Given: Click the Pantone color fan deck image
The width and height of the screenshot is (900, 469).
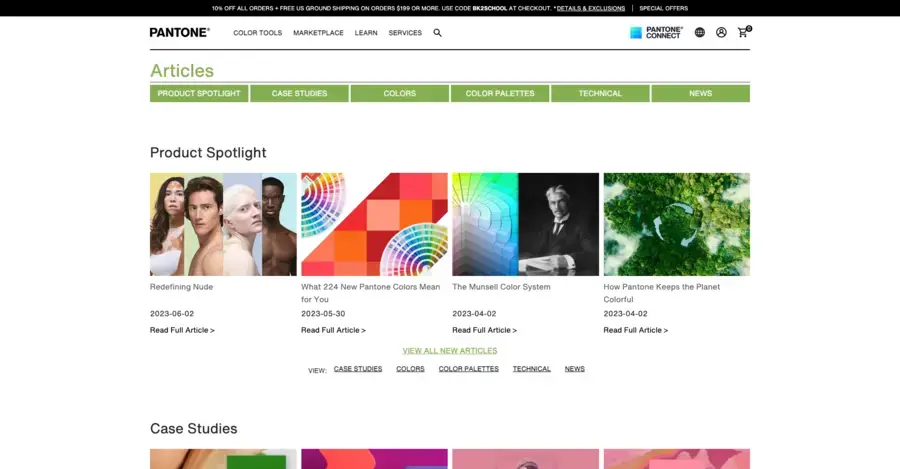Looking at the screenshot, I should pyautogui.click(x=374, y=224).
